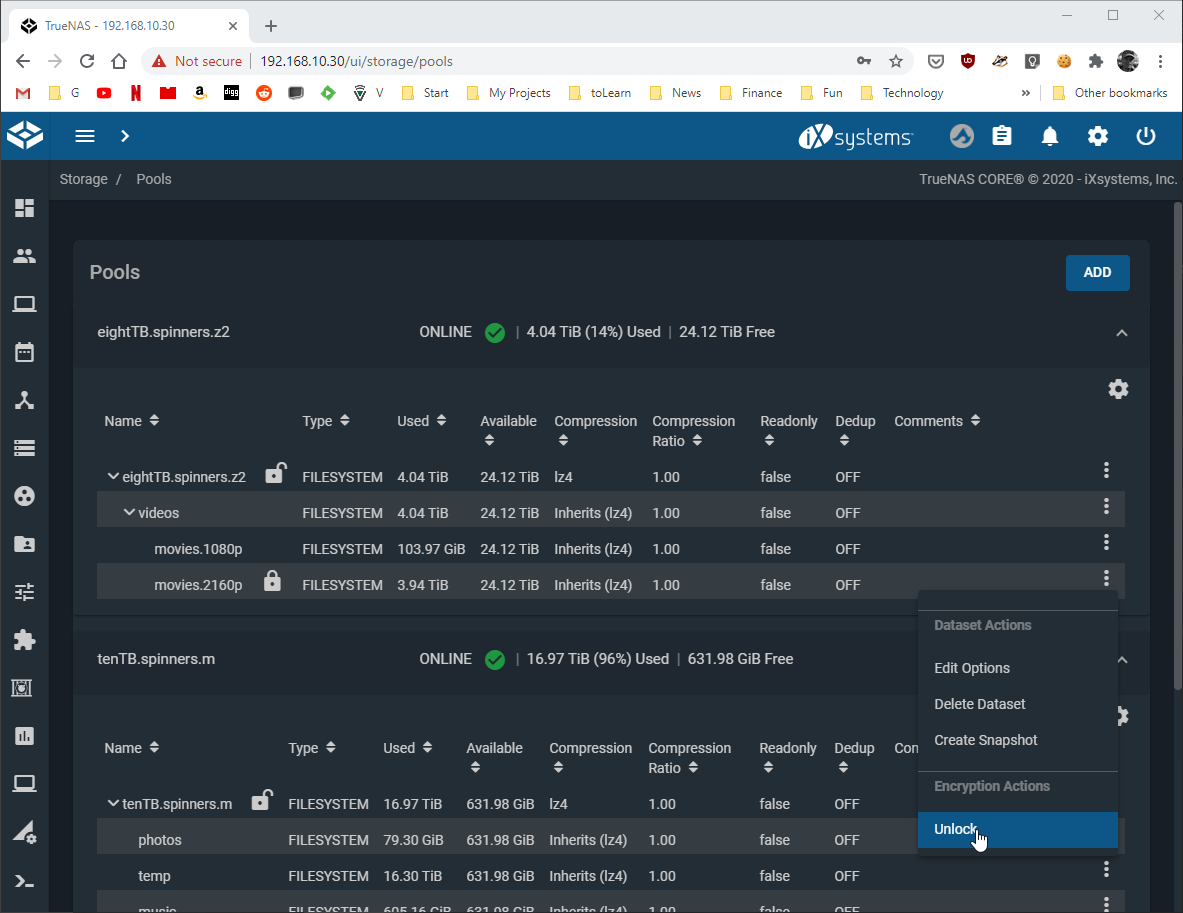
Task: Click the TrueCommand status icon
Action: pos(961,136)
